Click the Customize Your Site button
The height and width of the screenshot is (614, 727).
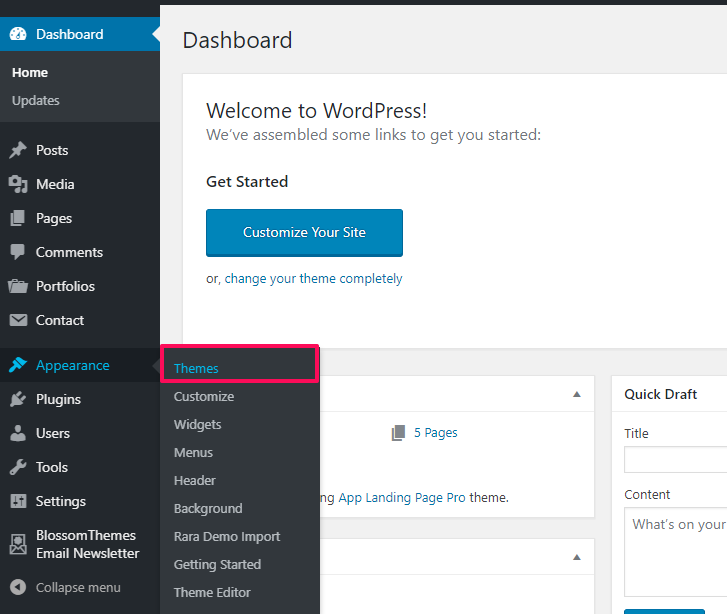pos(304,232)
